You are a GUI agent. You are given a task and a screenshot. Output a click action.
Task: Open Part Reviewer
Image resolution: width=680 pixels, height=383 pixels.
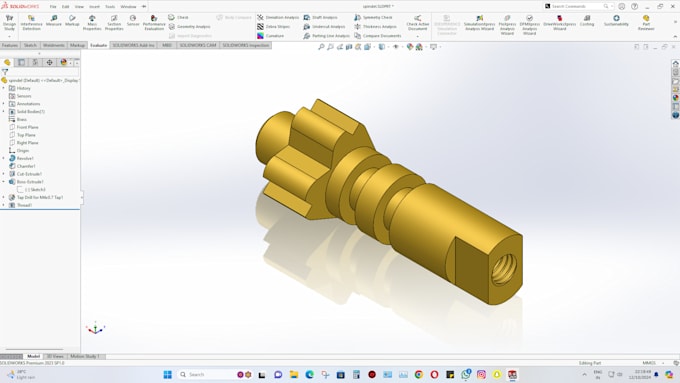(x=646, y=23)
